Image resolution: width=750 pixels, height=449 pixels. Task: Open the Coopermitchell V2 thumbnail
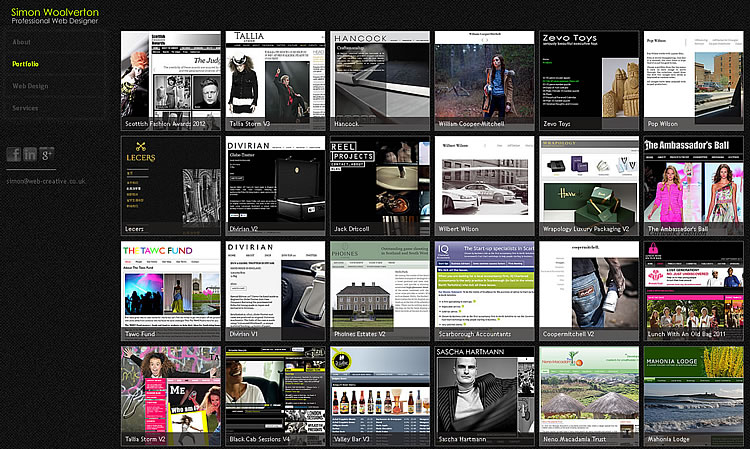[x=589, y=291]
